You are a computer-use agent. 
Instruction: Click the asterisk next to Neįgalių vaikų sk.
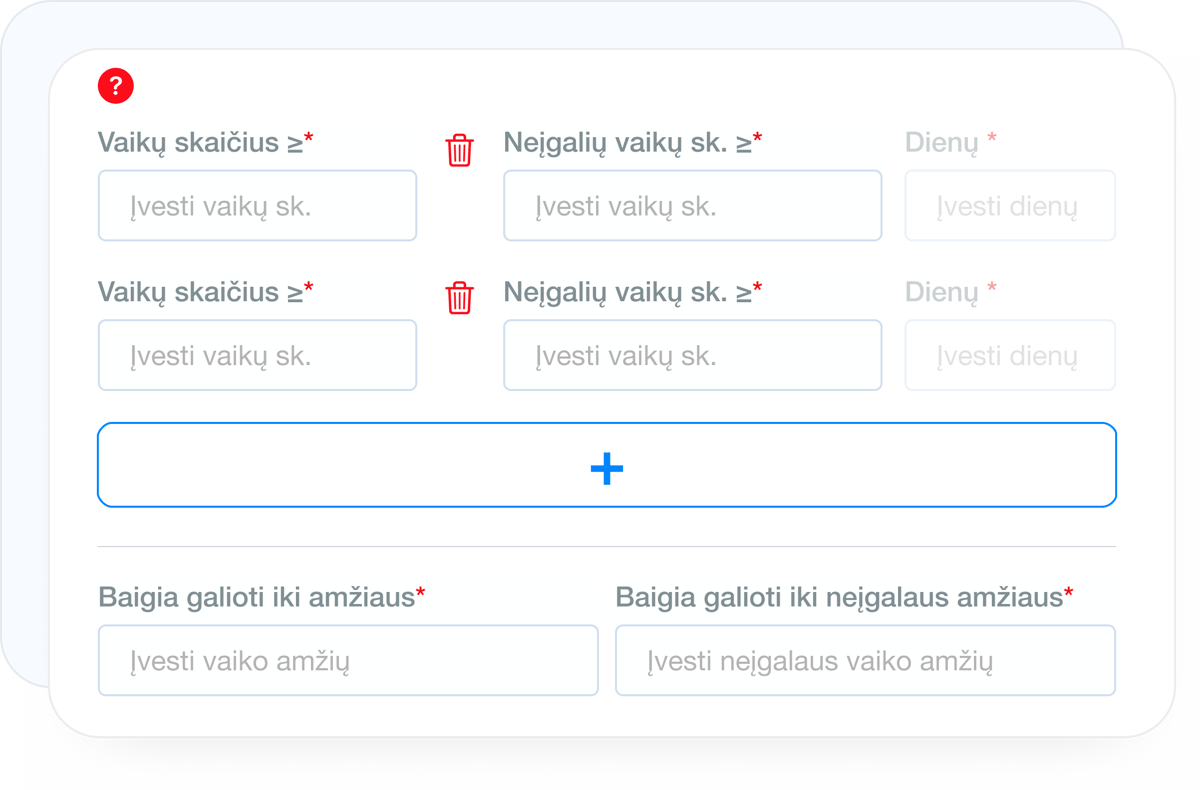pos(758,135)
